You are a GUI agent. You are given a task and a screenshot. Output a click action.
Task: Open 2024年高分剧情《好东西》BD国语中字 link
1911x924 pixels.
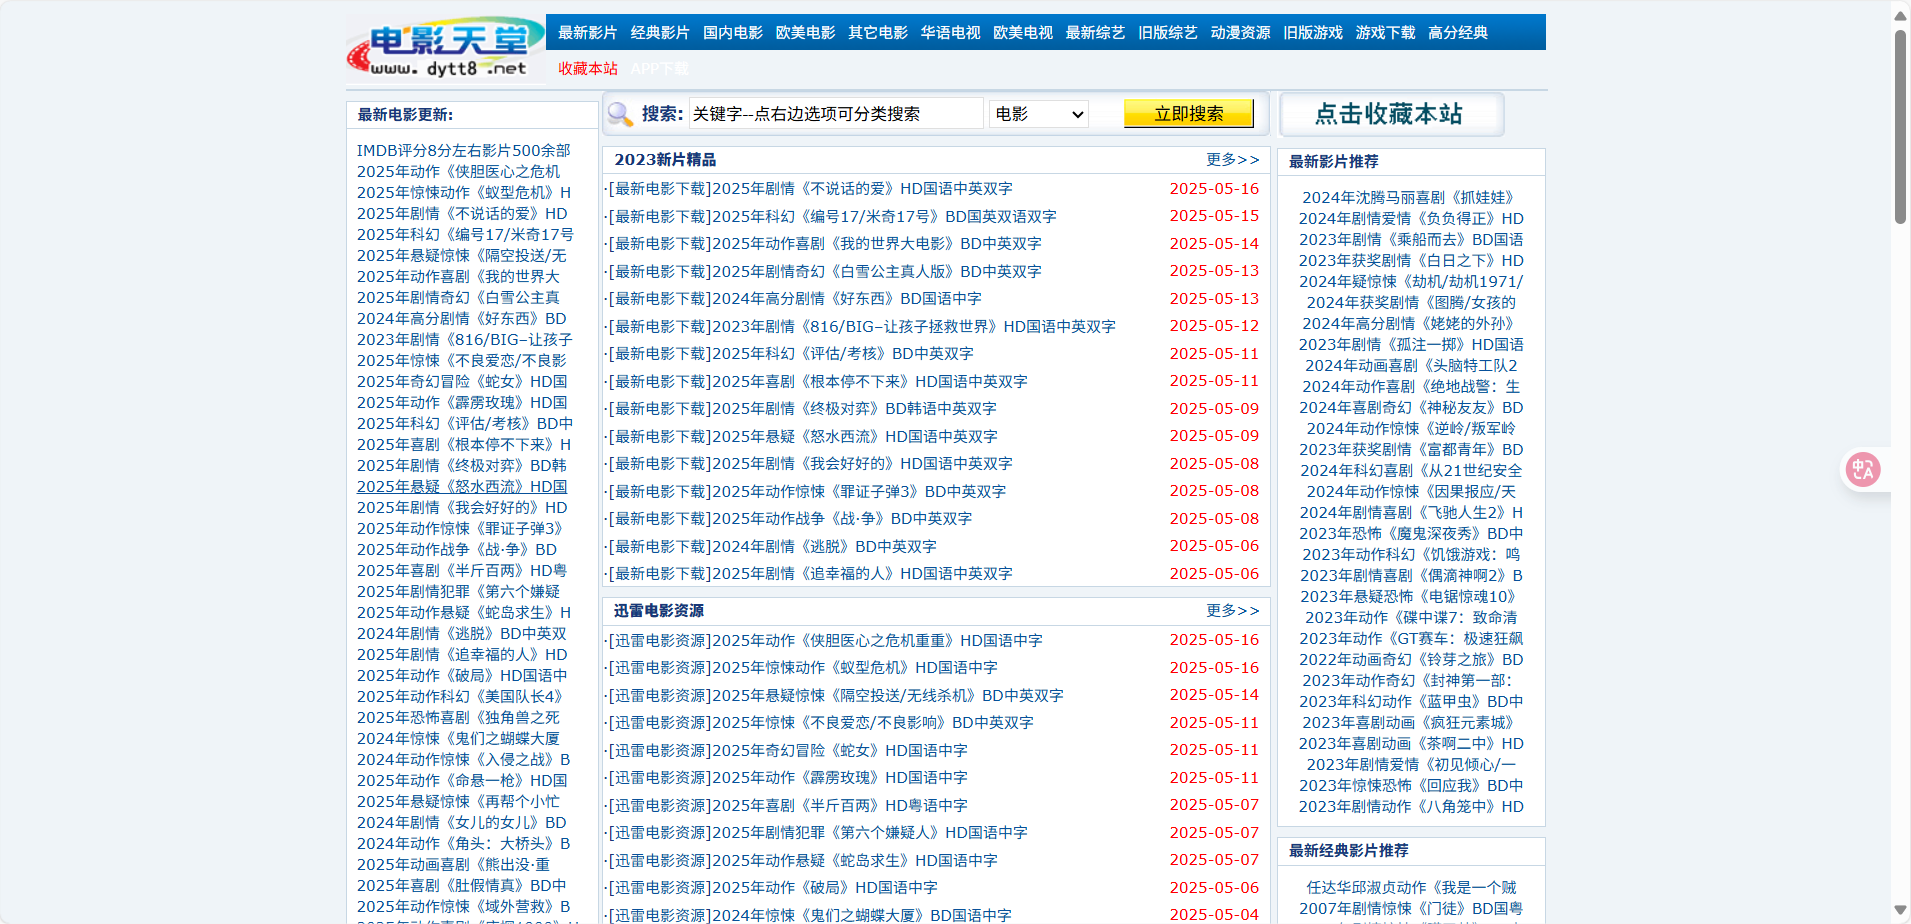point(846,299)
